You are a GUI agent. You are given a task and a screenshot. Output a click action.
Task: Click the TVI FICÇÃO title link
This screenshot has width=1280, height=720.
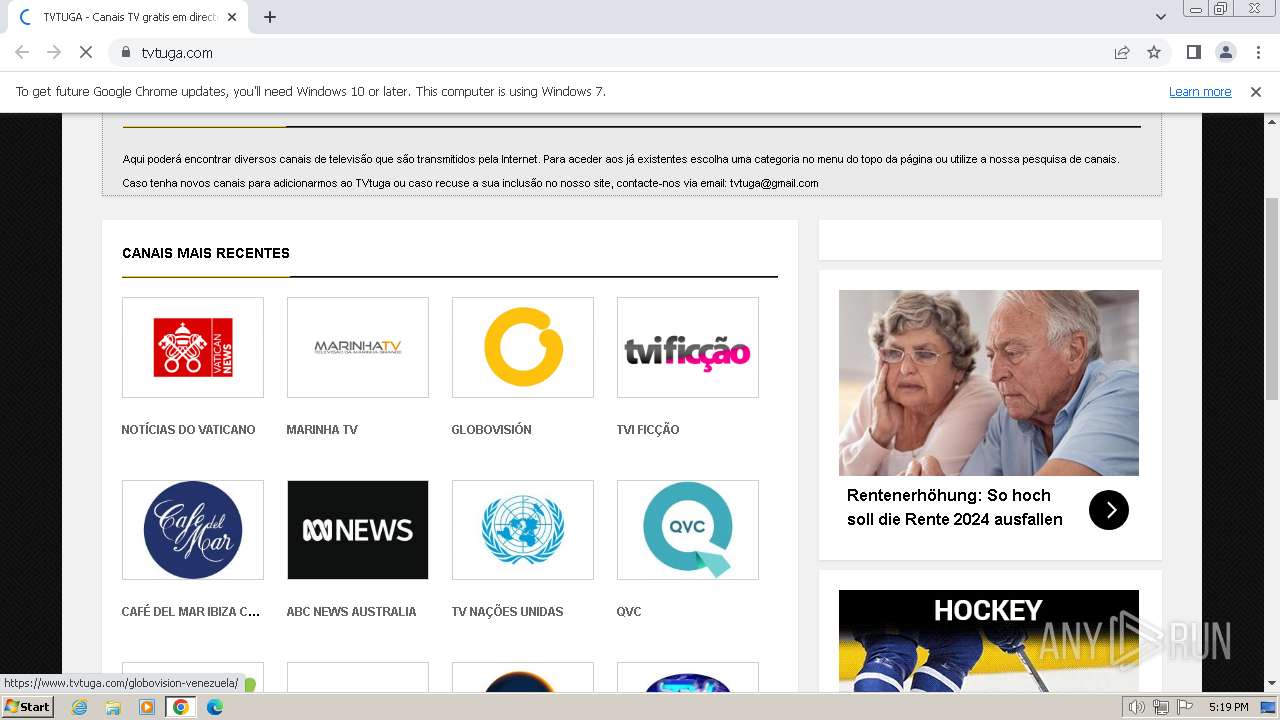click(648, 430)
